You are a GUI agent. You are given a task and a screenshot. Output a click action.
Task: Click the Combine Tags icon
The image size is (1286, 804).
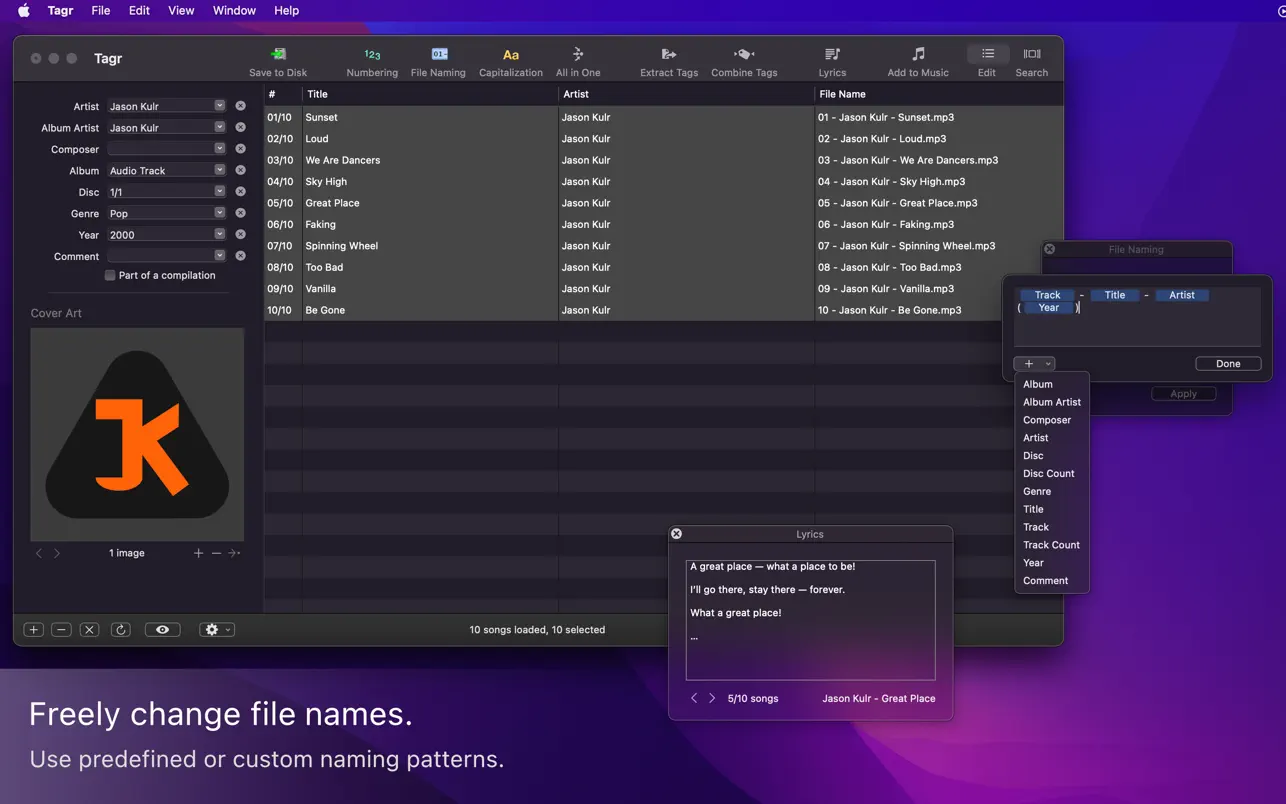click(x=744, y=55)
